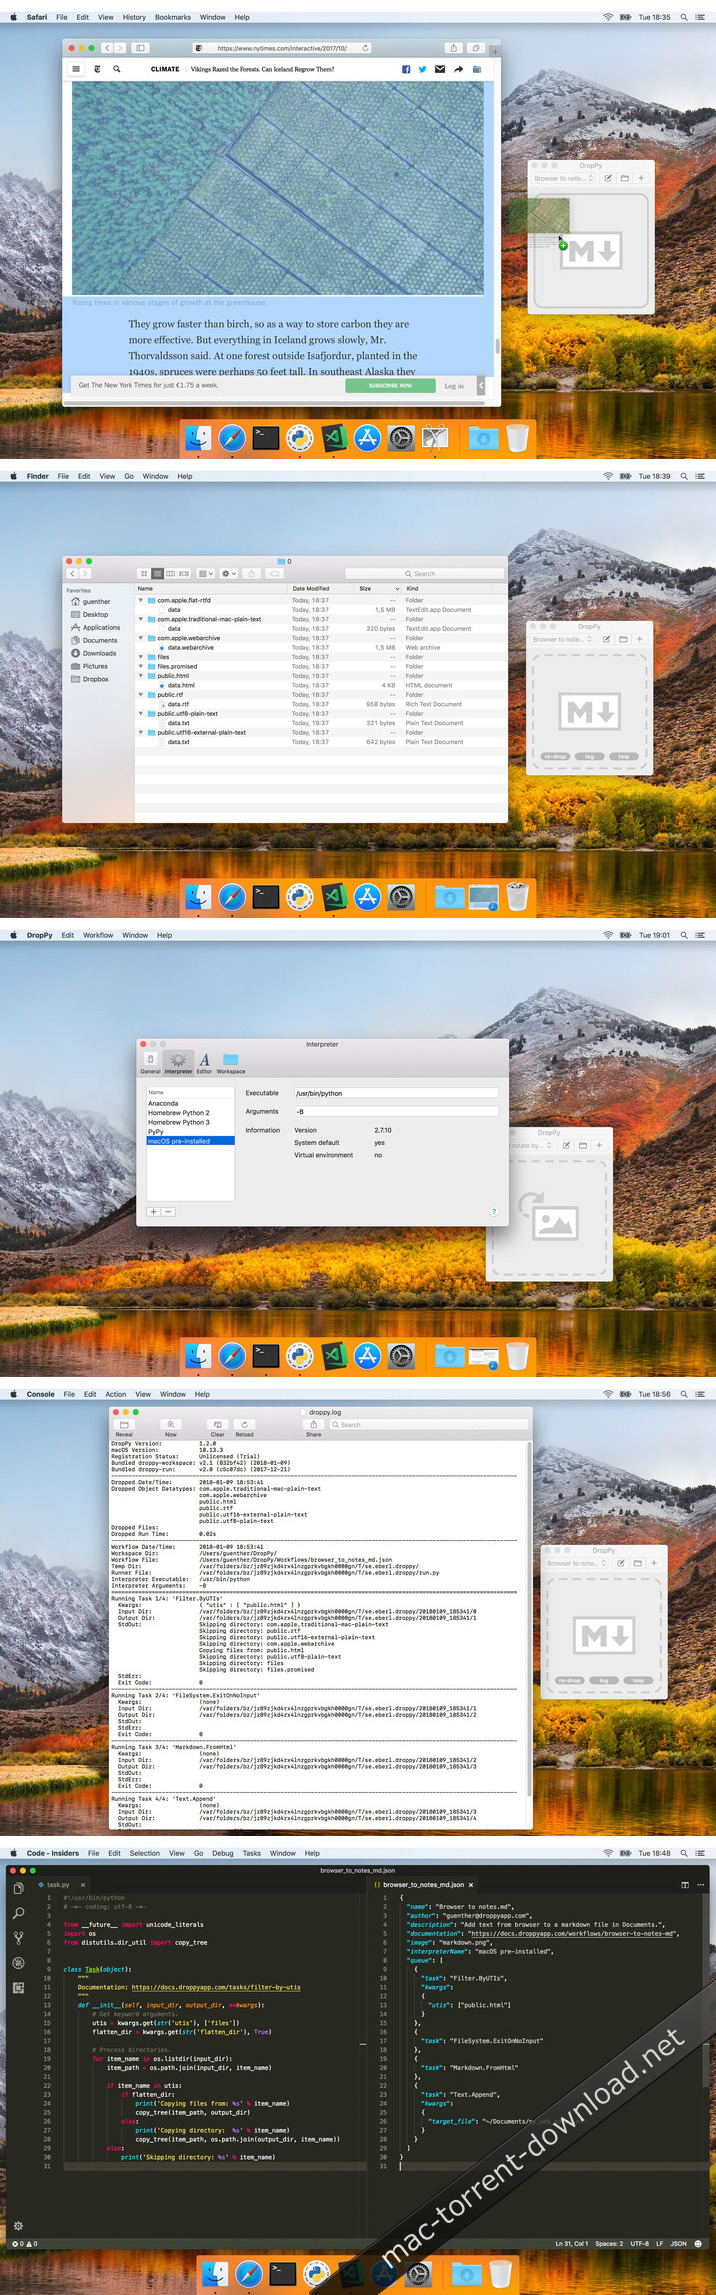This screenshot has width=716, height=2295.
Task: Click the Executable path input field
Action: point(396,1093)
